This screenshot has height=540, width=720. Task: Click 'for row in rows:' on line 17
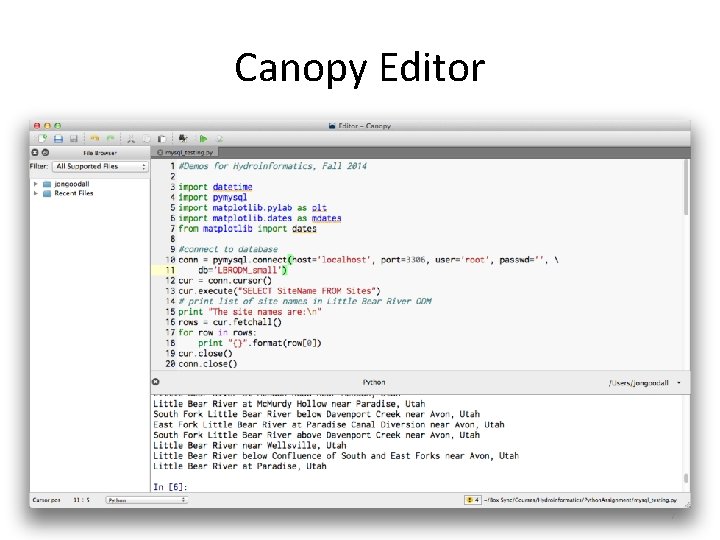[217, 332]
